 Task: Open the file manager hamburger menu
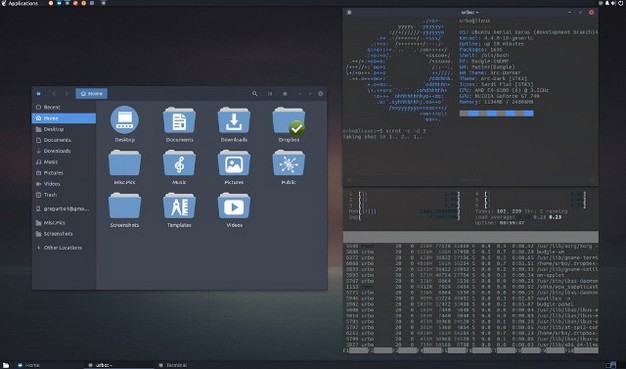click(x=285, y=93)
